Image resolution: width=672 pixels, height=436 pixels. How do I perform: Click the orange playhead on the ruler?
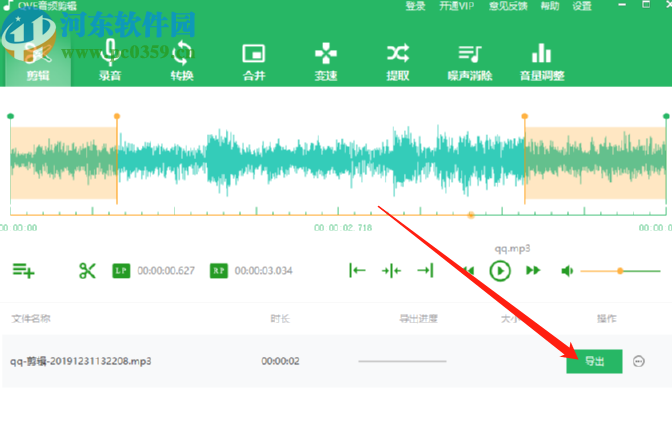(471, 215)
